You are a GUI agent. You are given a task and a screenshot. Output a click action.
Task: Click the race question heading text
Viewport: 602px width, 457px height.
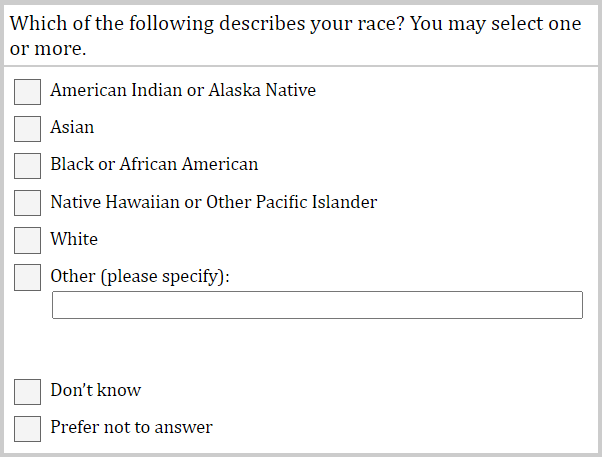295,24
